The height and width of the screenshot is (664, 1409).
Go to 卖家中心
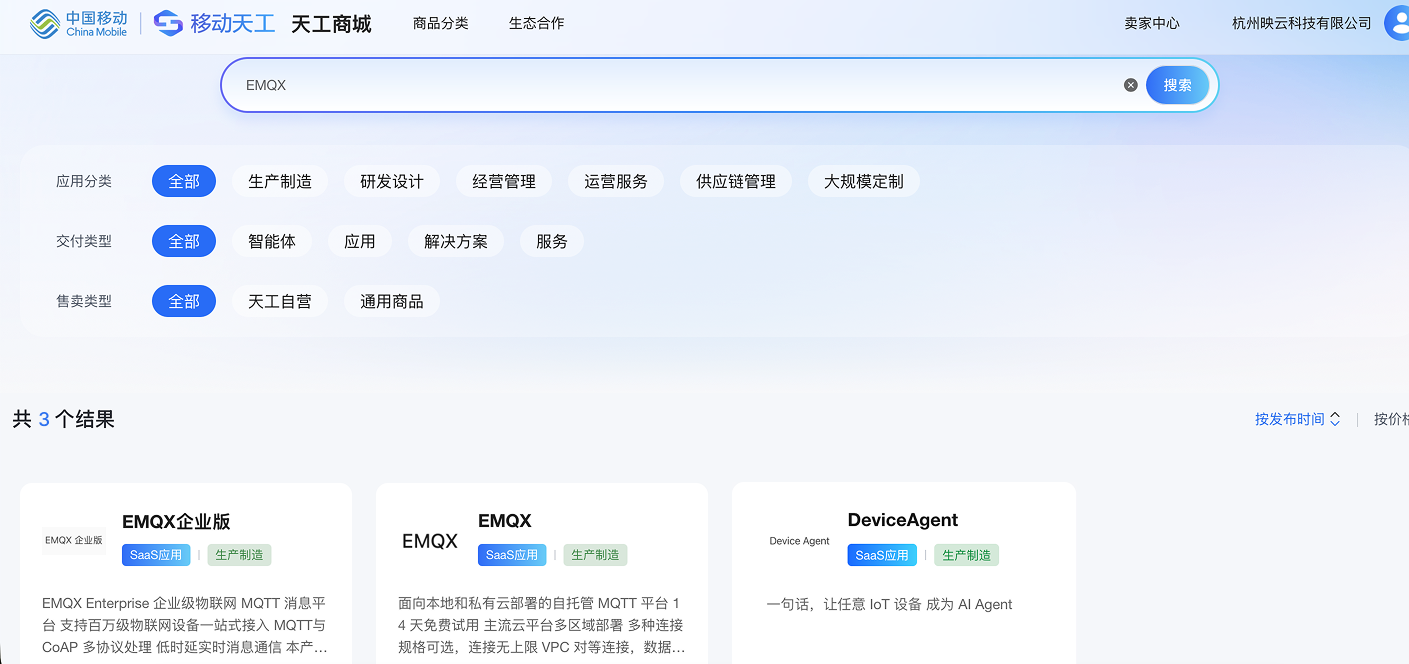pos(1152,23)
